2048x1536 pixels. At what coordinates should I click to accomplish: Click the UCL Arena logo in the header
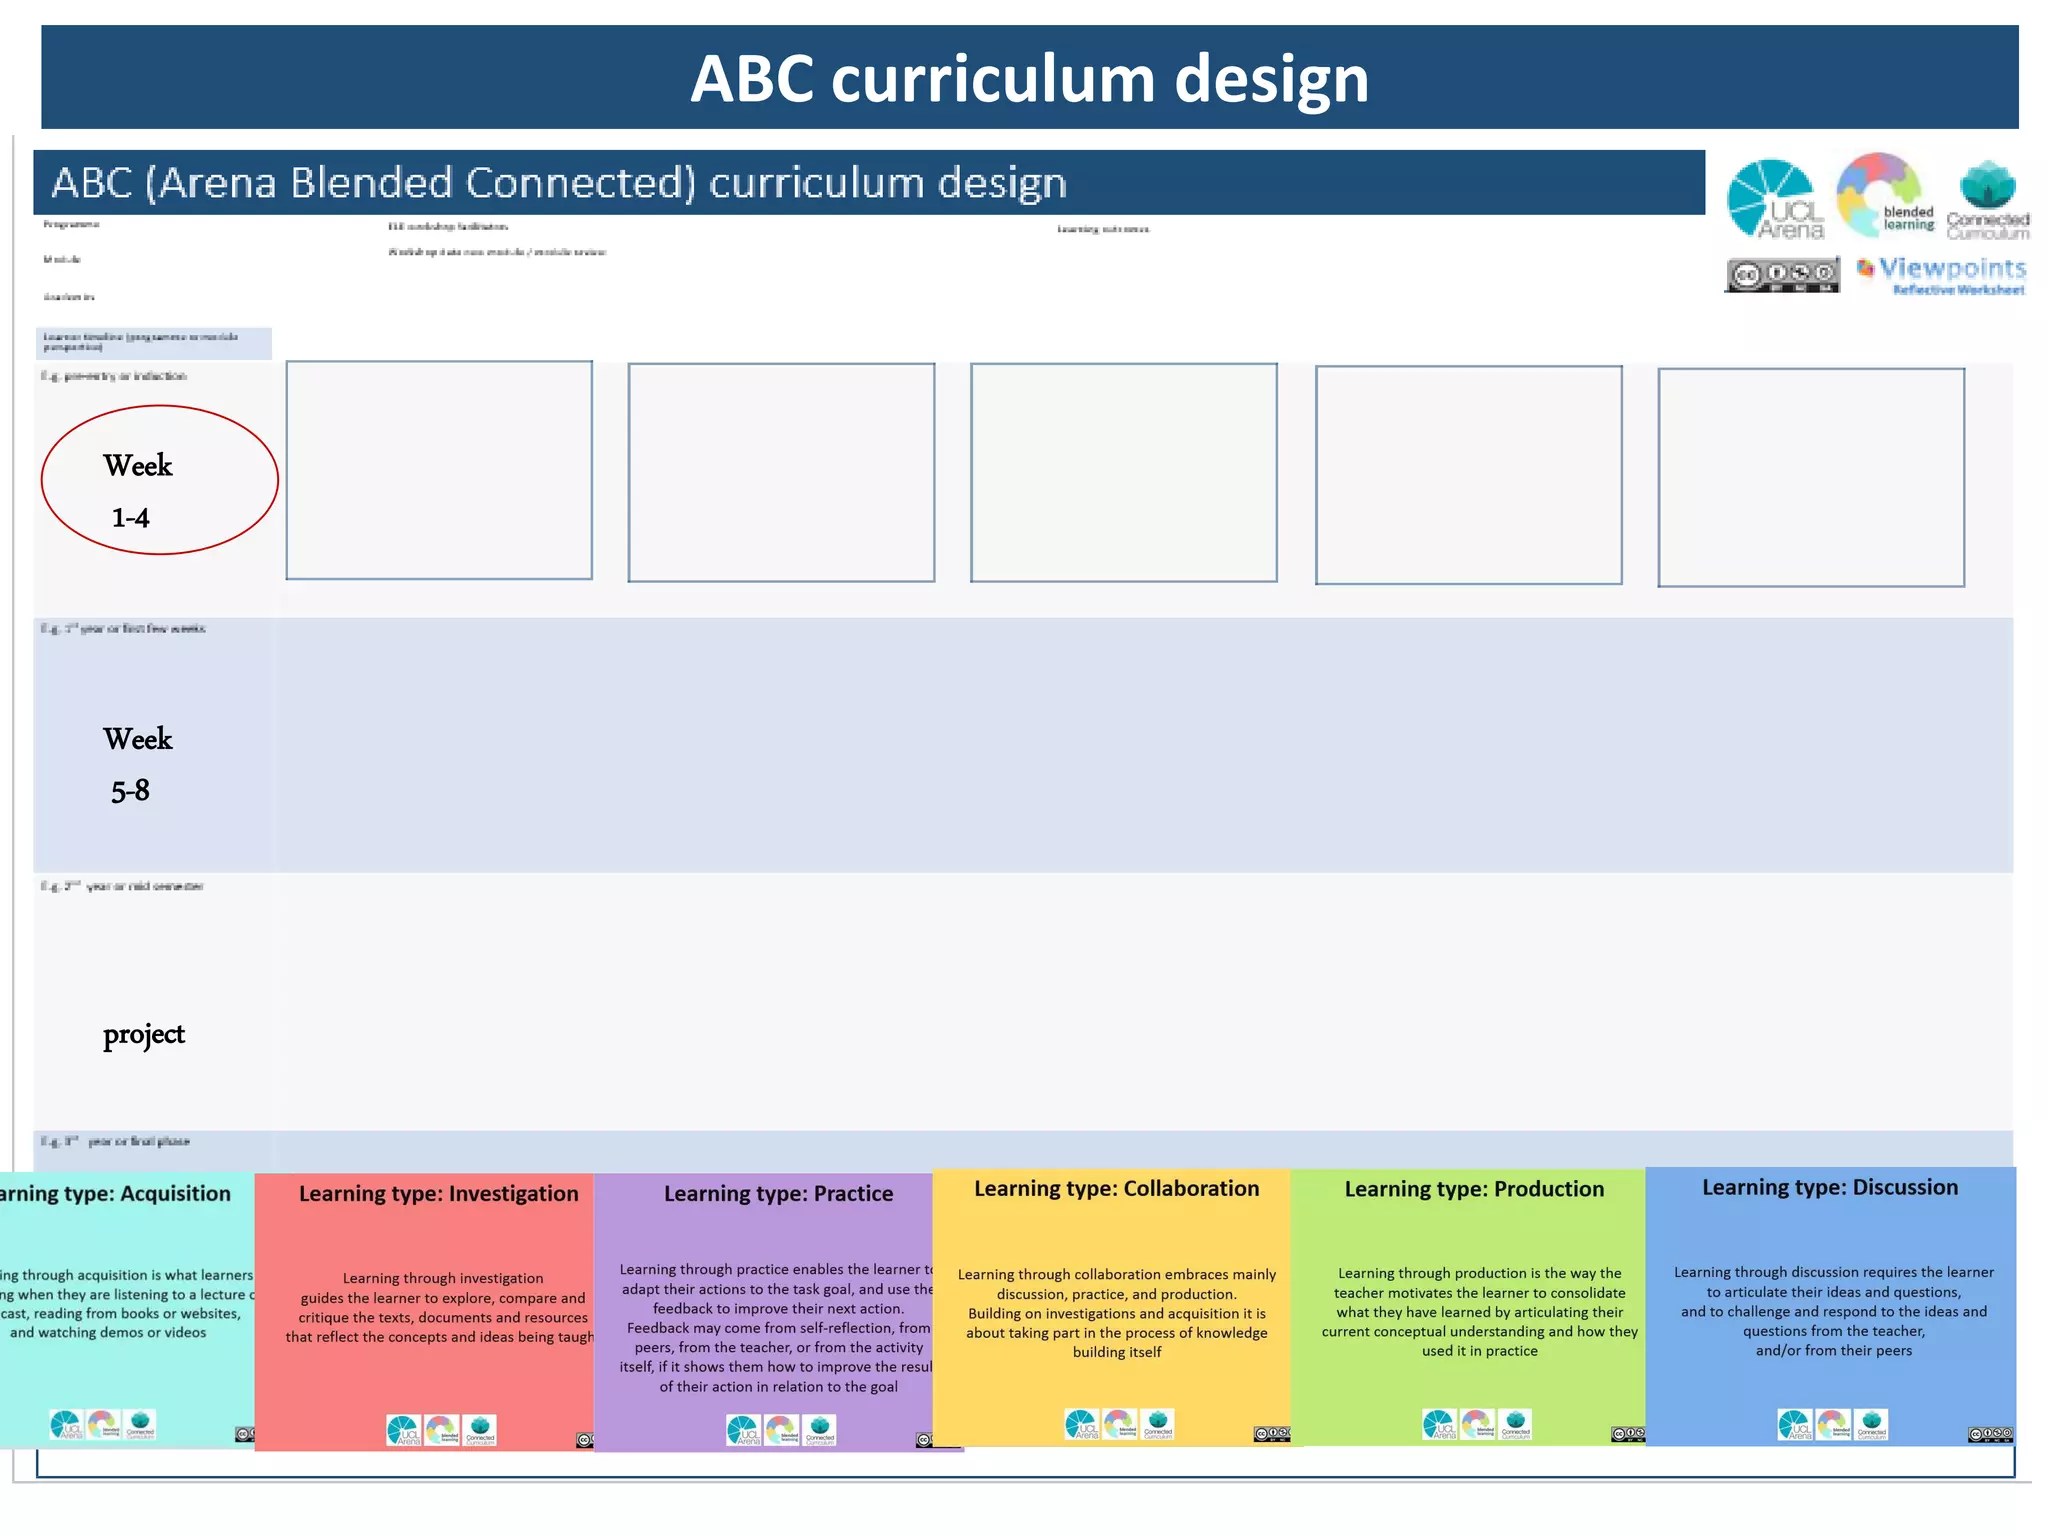click(x=1775, y=199)
